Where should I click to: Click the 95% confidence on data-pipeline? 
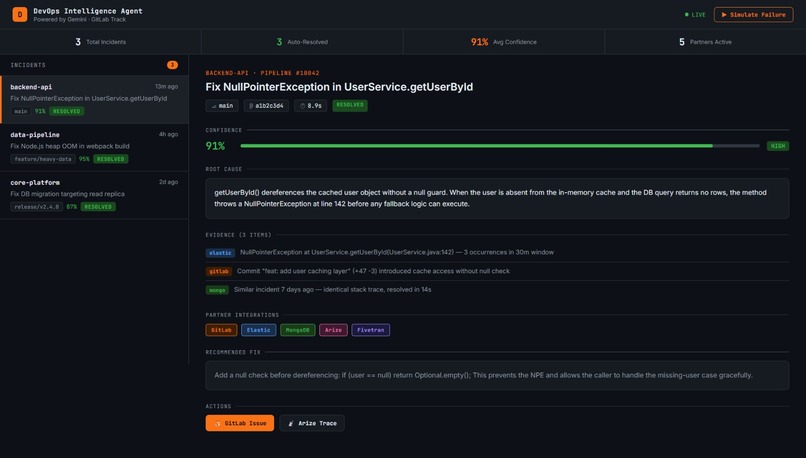[84, 159]
